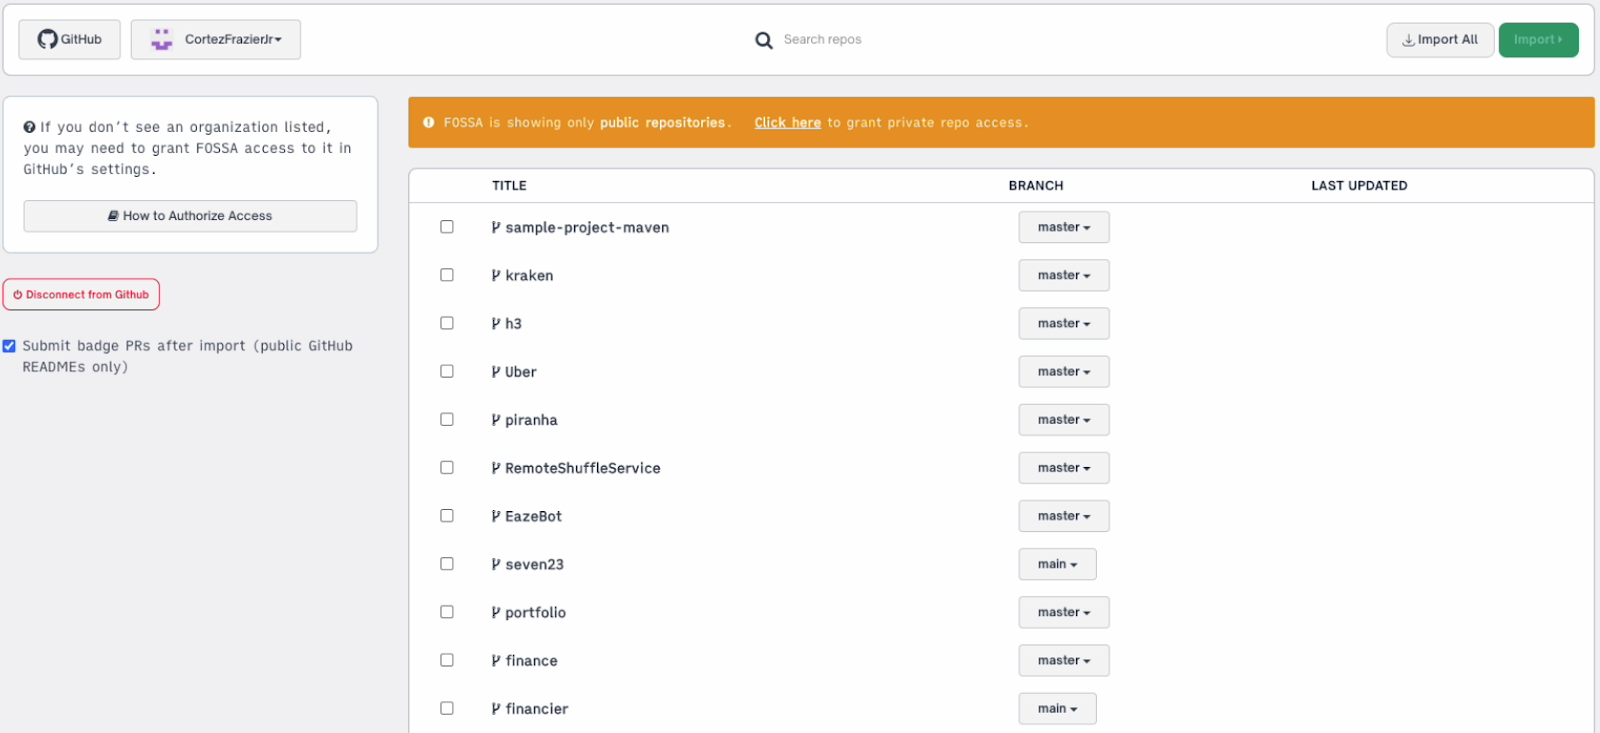Check the portfolio repository checkbox

click(447, 611)
